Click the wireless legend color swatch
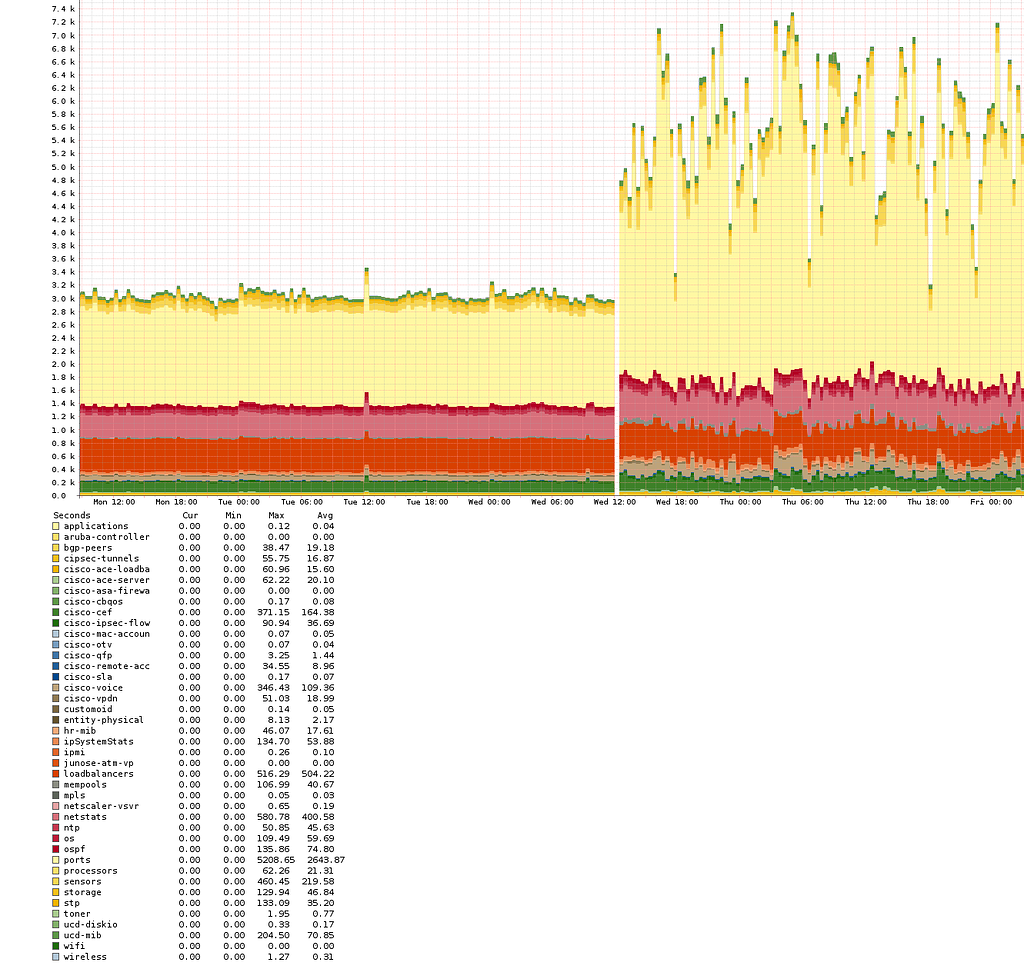 [56, 957]
